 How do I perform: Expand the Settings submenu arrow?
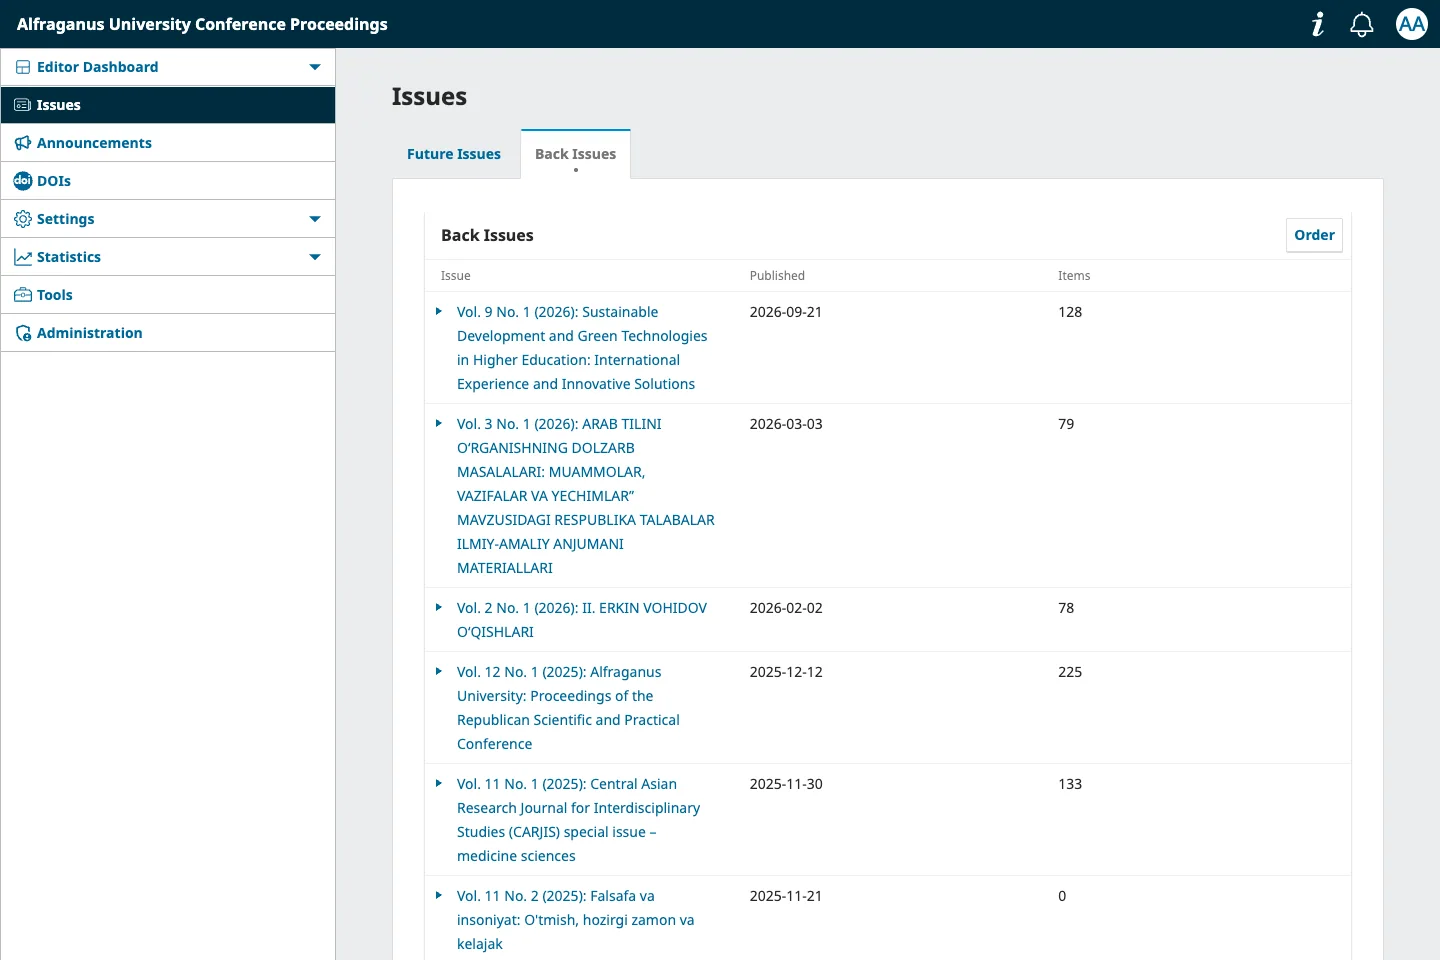pos(315,219)
